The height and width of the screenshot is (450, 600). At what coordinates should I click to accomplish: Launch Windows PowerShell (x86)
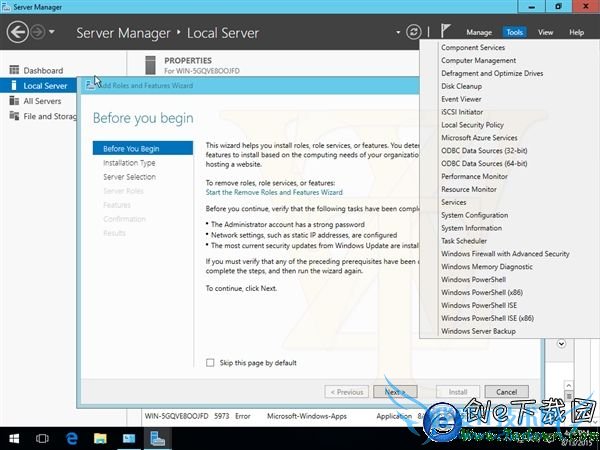click(482, 292)
